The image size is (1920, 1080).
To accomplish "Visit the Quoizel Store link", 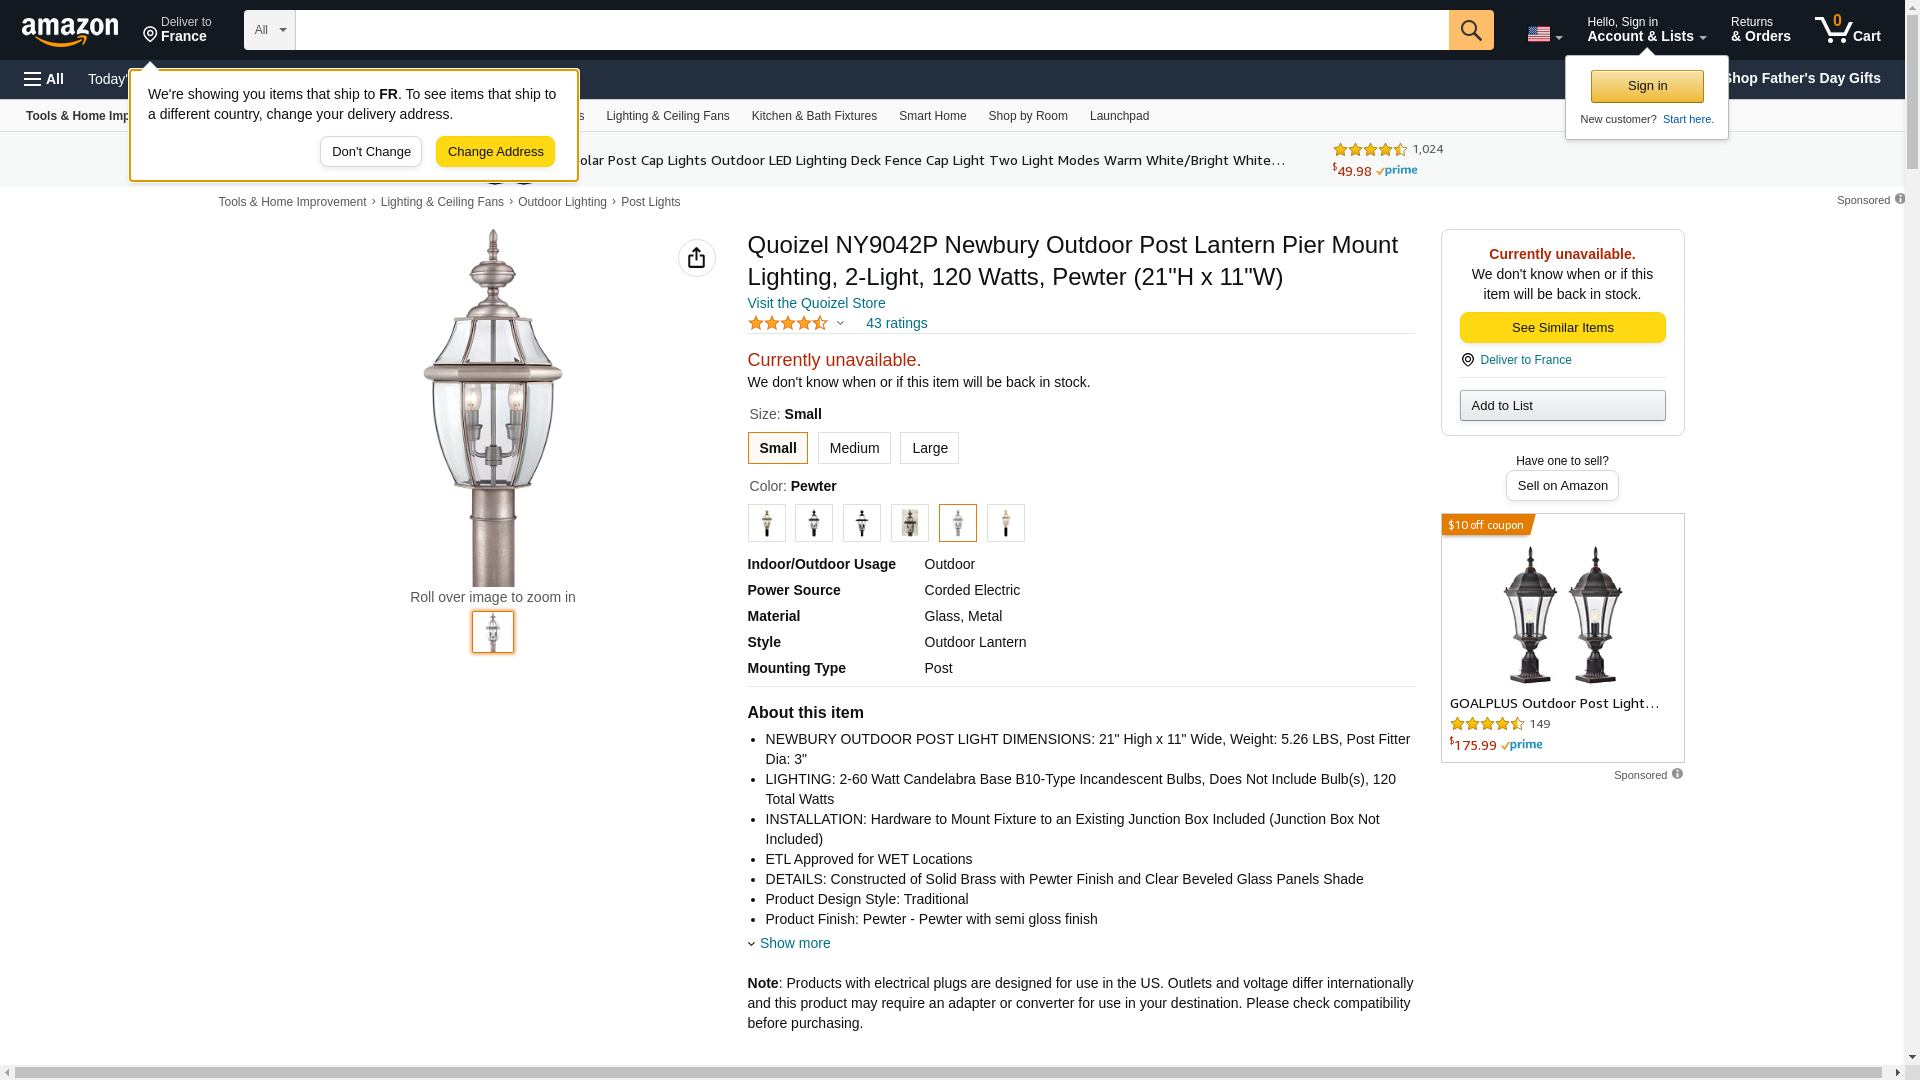I will pyautogui.click(x=816, y=303).
